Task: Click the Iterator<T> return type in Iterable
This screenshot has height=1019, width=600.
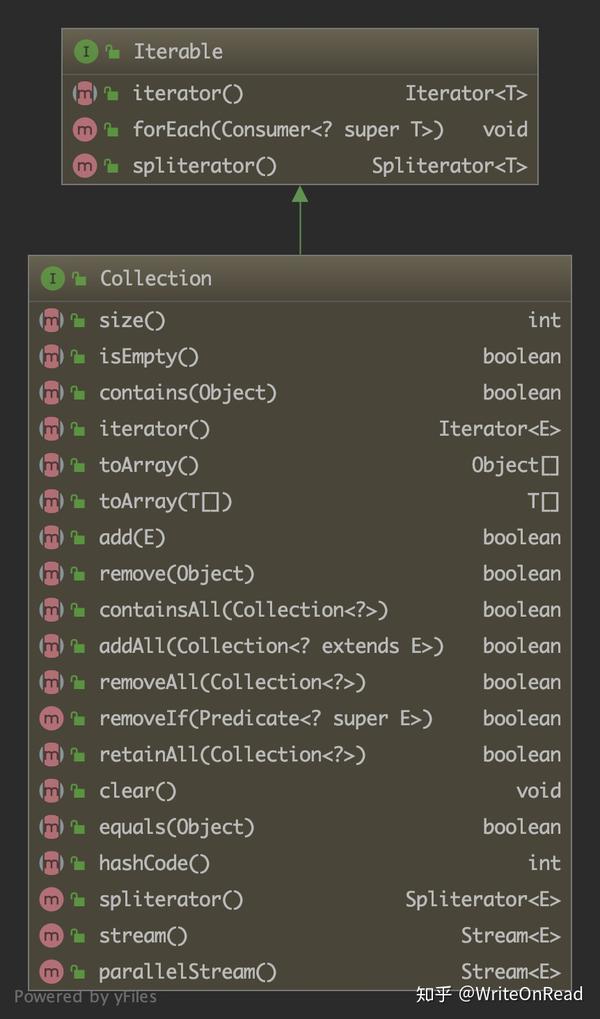Action: 466,94
